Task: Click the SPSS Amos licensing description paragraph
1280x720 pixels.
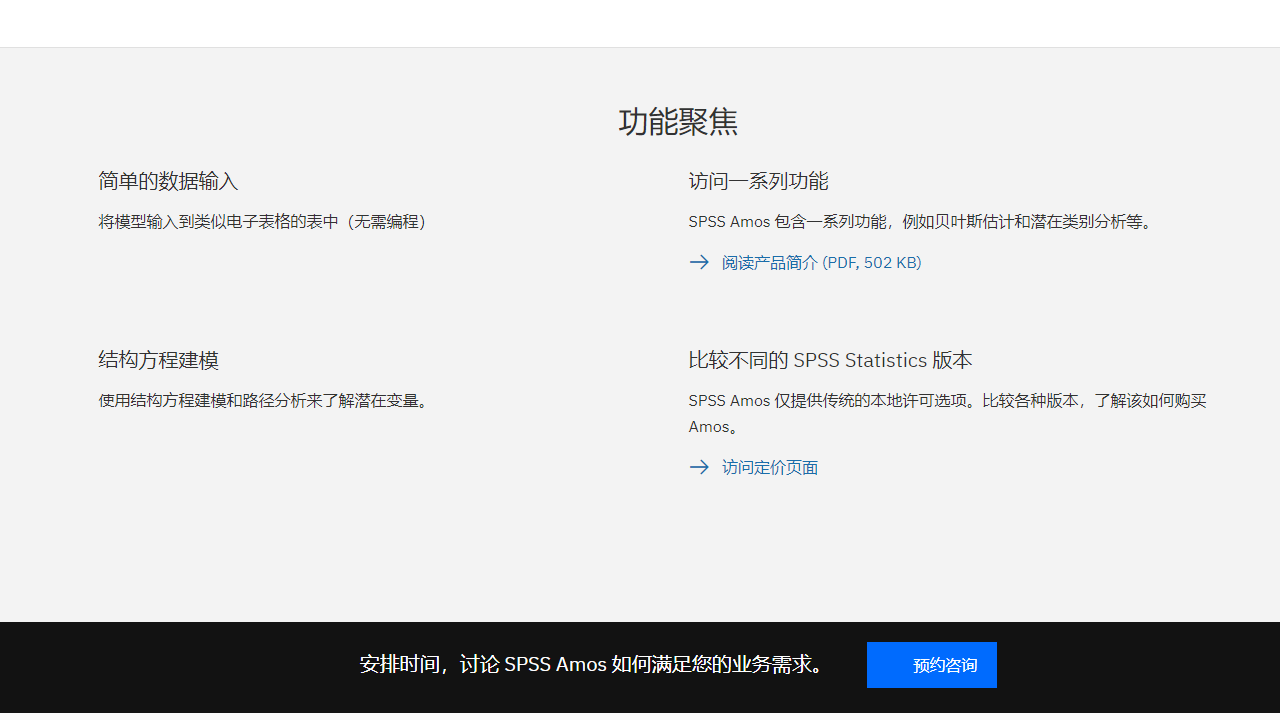Action: point(947,413)
